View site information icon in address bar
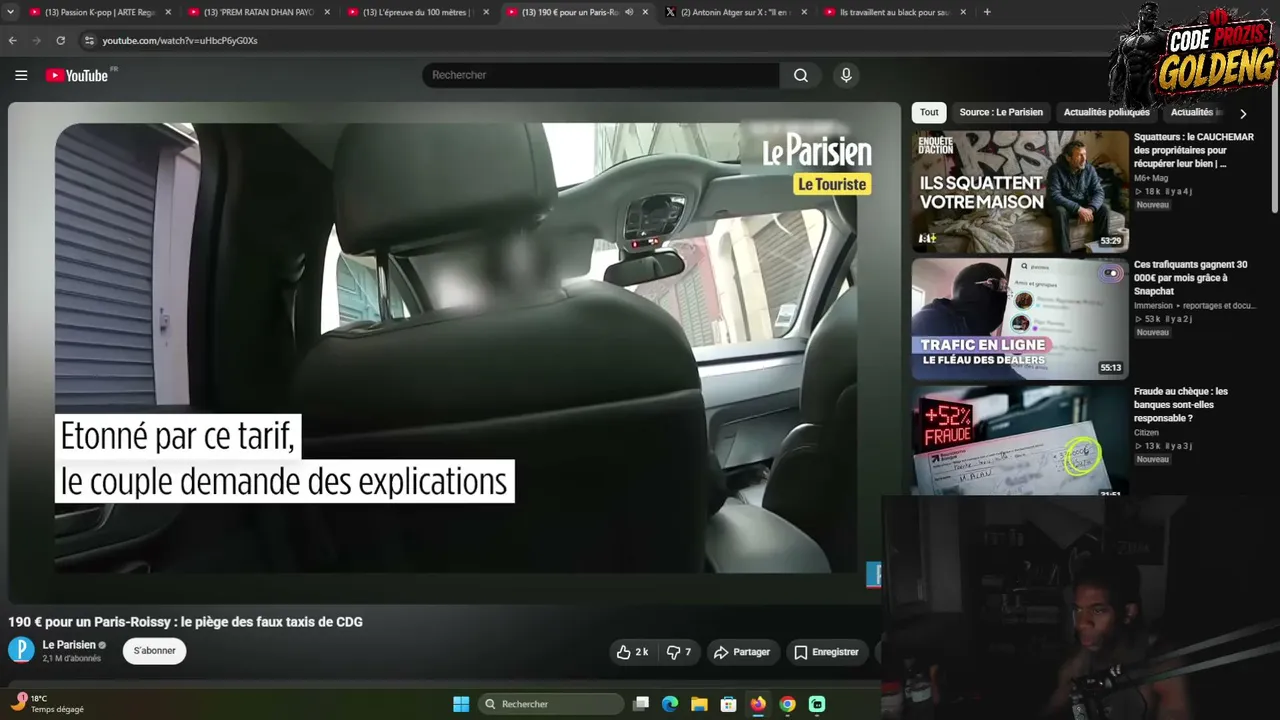Image resolution: width=1280 pixels, height=720 pixels. [88, 40]
